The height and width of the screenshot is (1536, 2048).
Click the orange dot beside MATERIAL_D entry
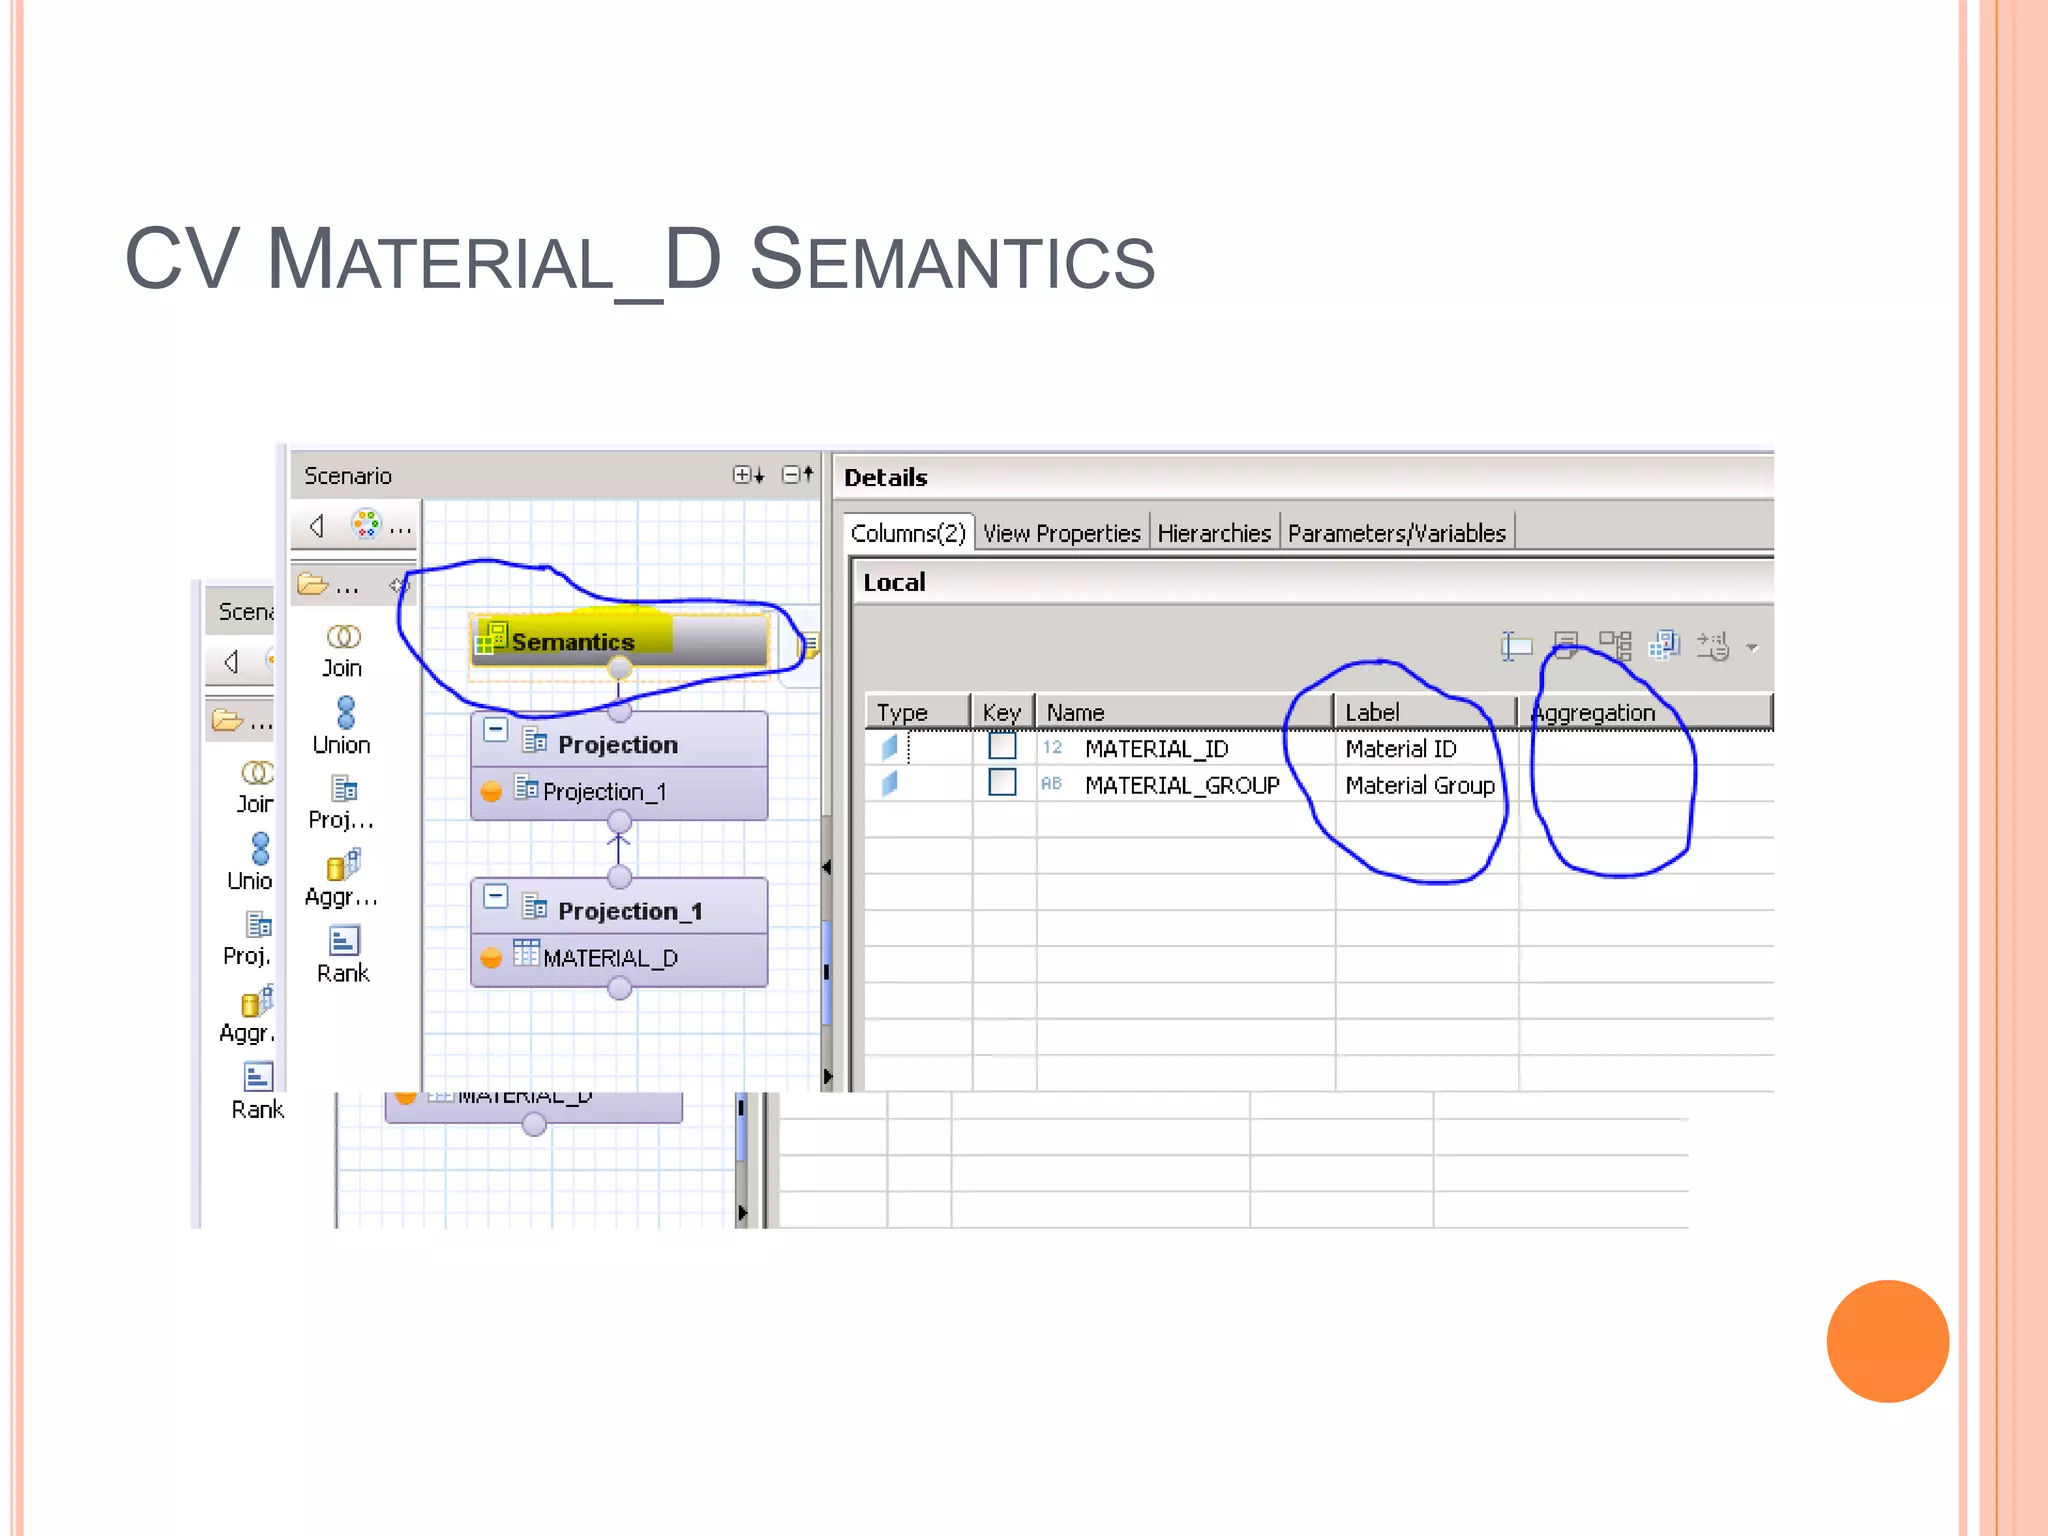491,958
